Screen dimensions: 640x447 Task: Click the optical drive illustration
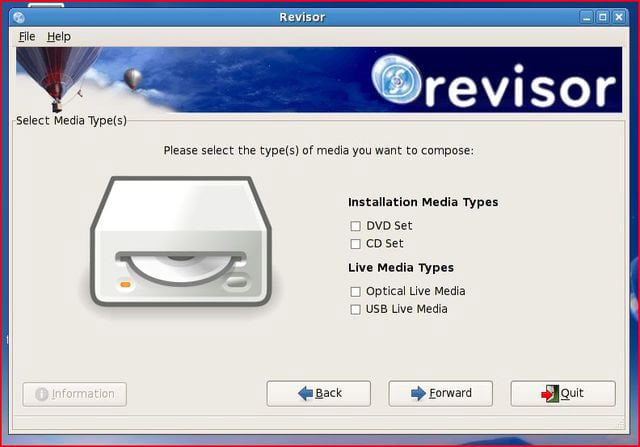[x=181, y=241]
